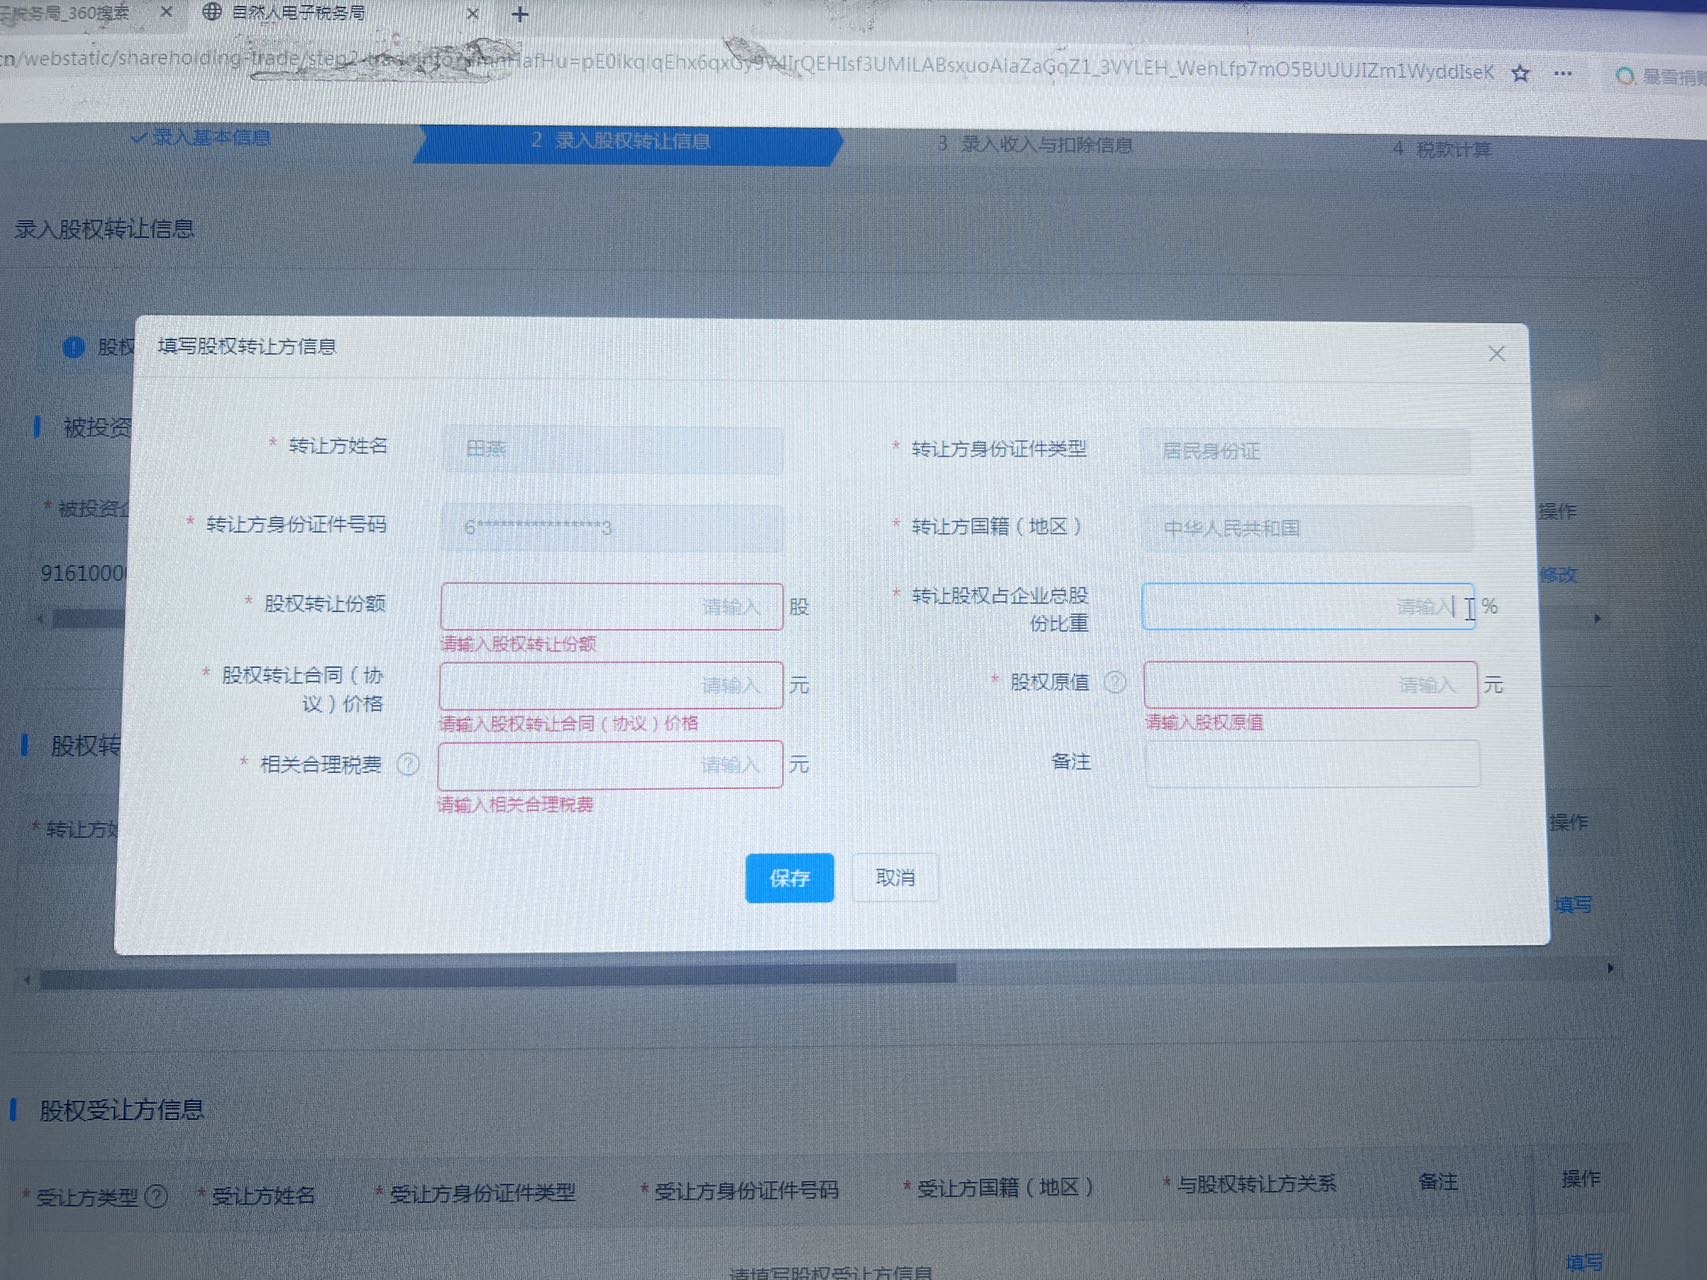Click help icon next to 受让方类型
1707x1280 pixels.
coord(157,1196)
